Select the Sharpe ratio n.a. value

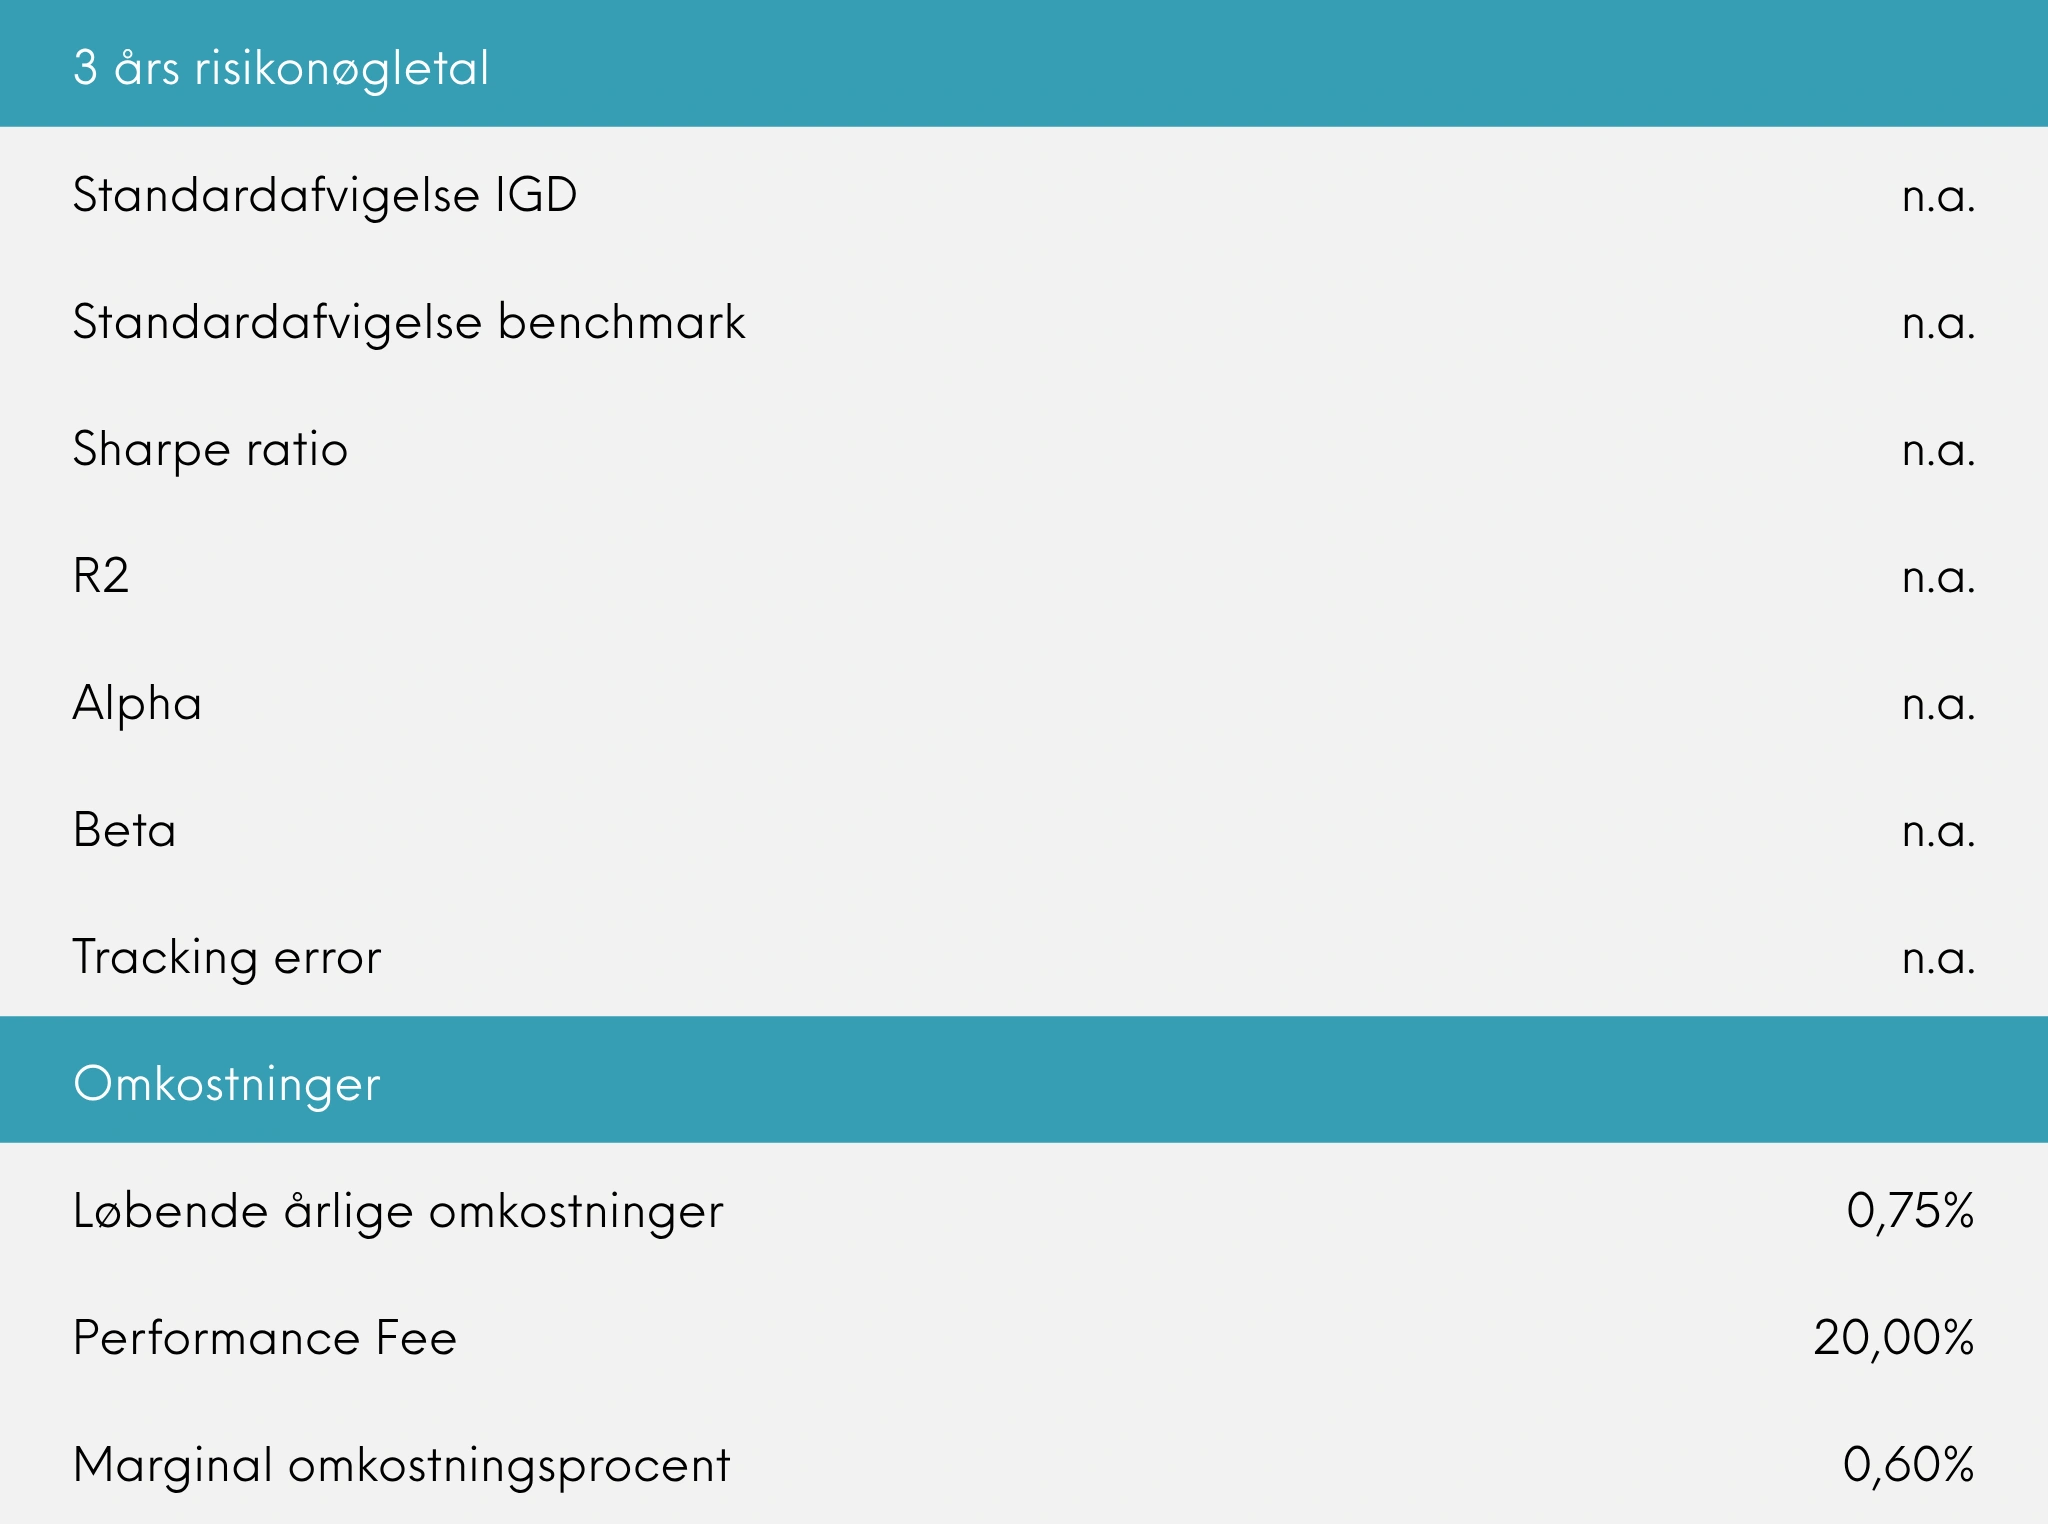click(x=1938, y=450)
